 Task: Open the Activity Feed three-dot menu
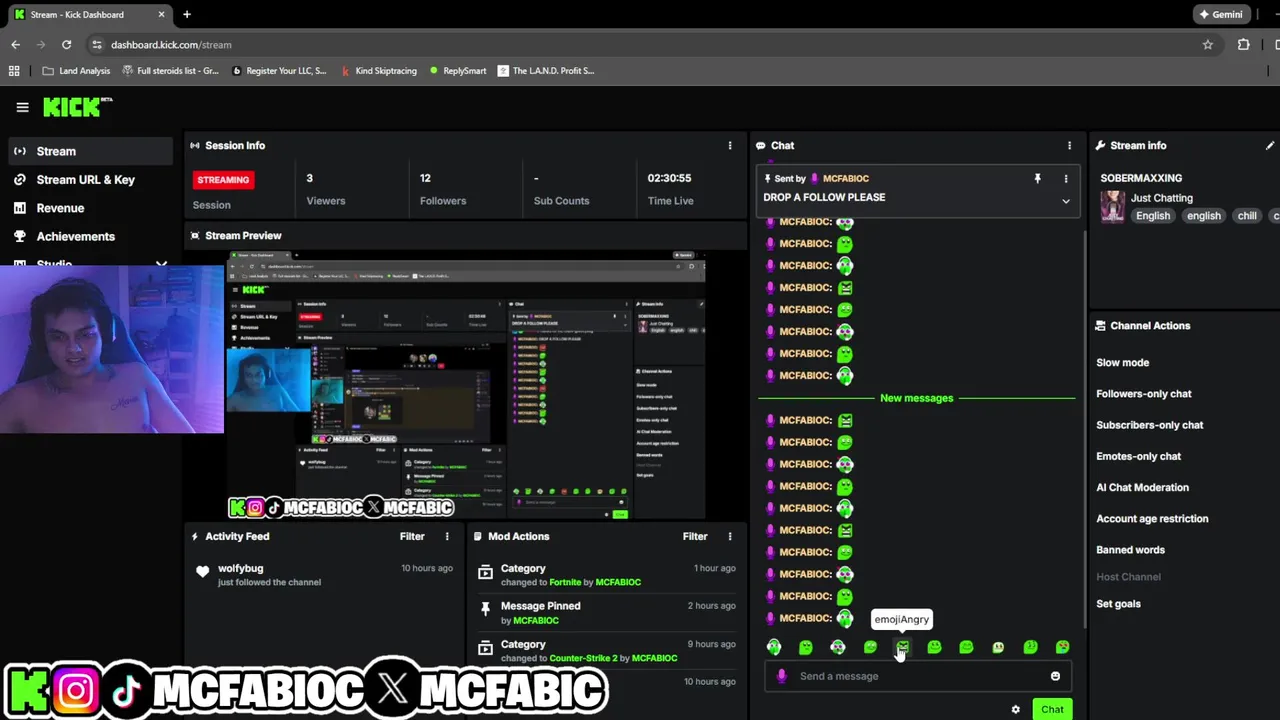click(447, 537)
